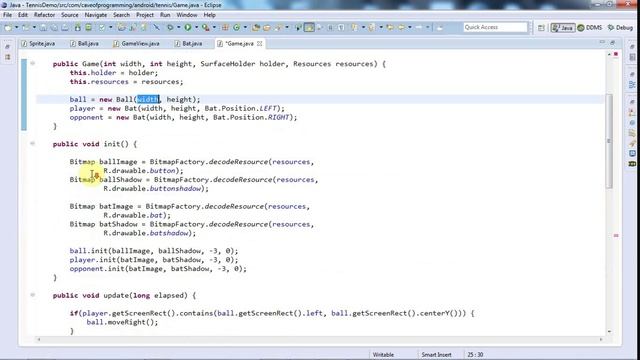640x360 pixels.
Task: Open the Search dropdown arrow
Action: [x=287, y=28]
